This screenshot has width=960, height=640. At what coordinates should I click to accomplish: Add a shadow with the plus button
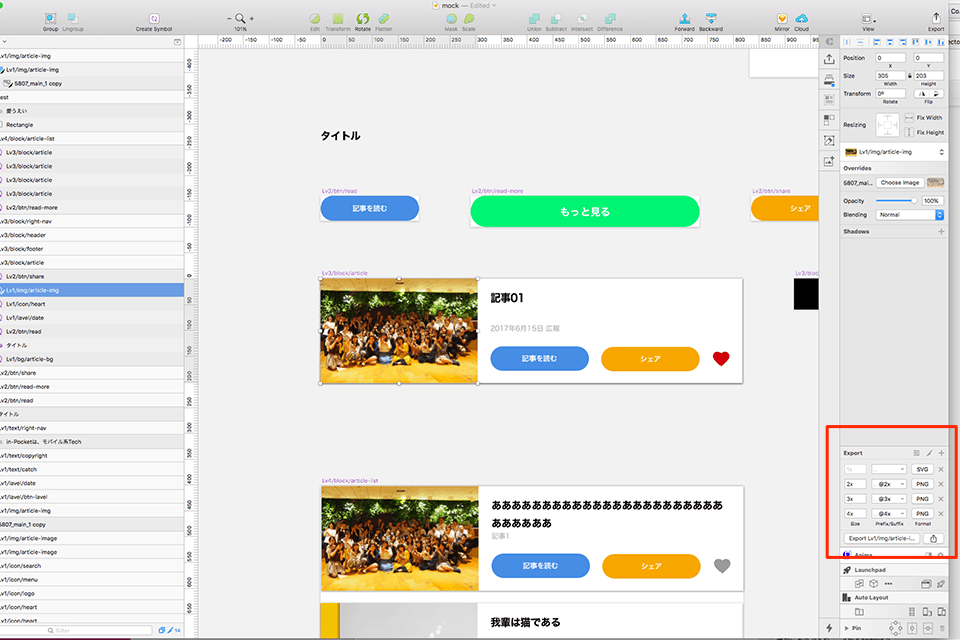pyautogui.click(x=941, y=232)
